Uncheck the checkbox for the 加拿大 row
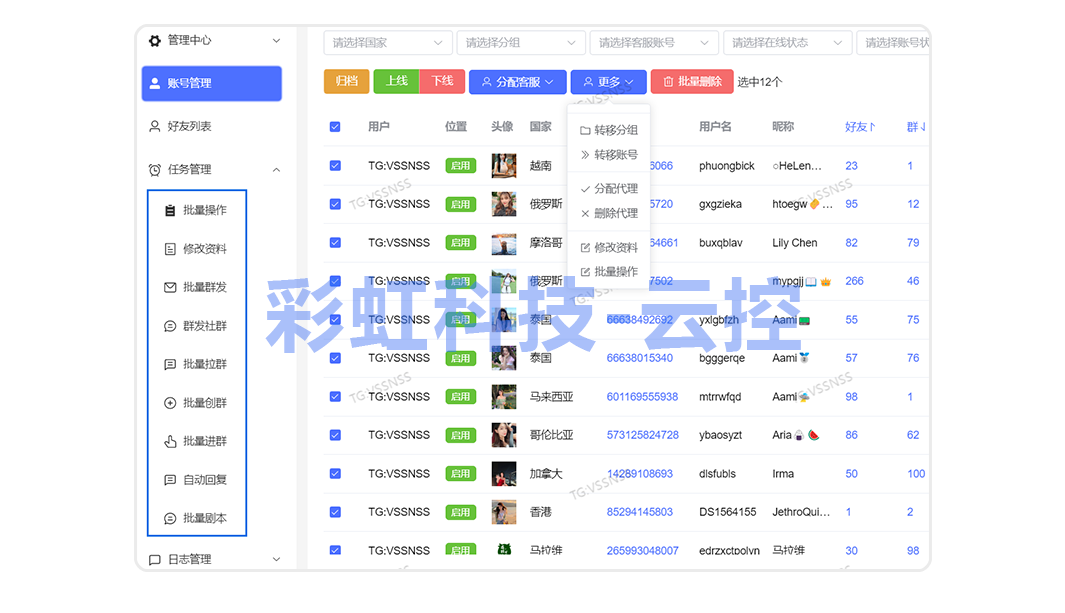This screenshot has width=1065, height=613. [335, 474]
